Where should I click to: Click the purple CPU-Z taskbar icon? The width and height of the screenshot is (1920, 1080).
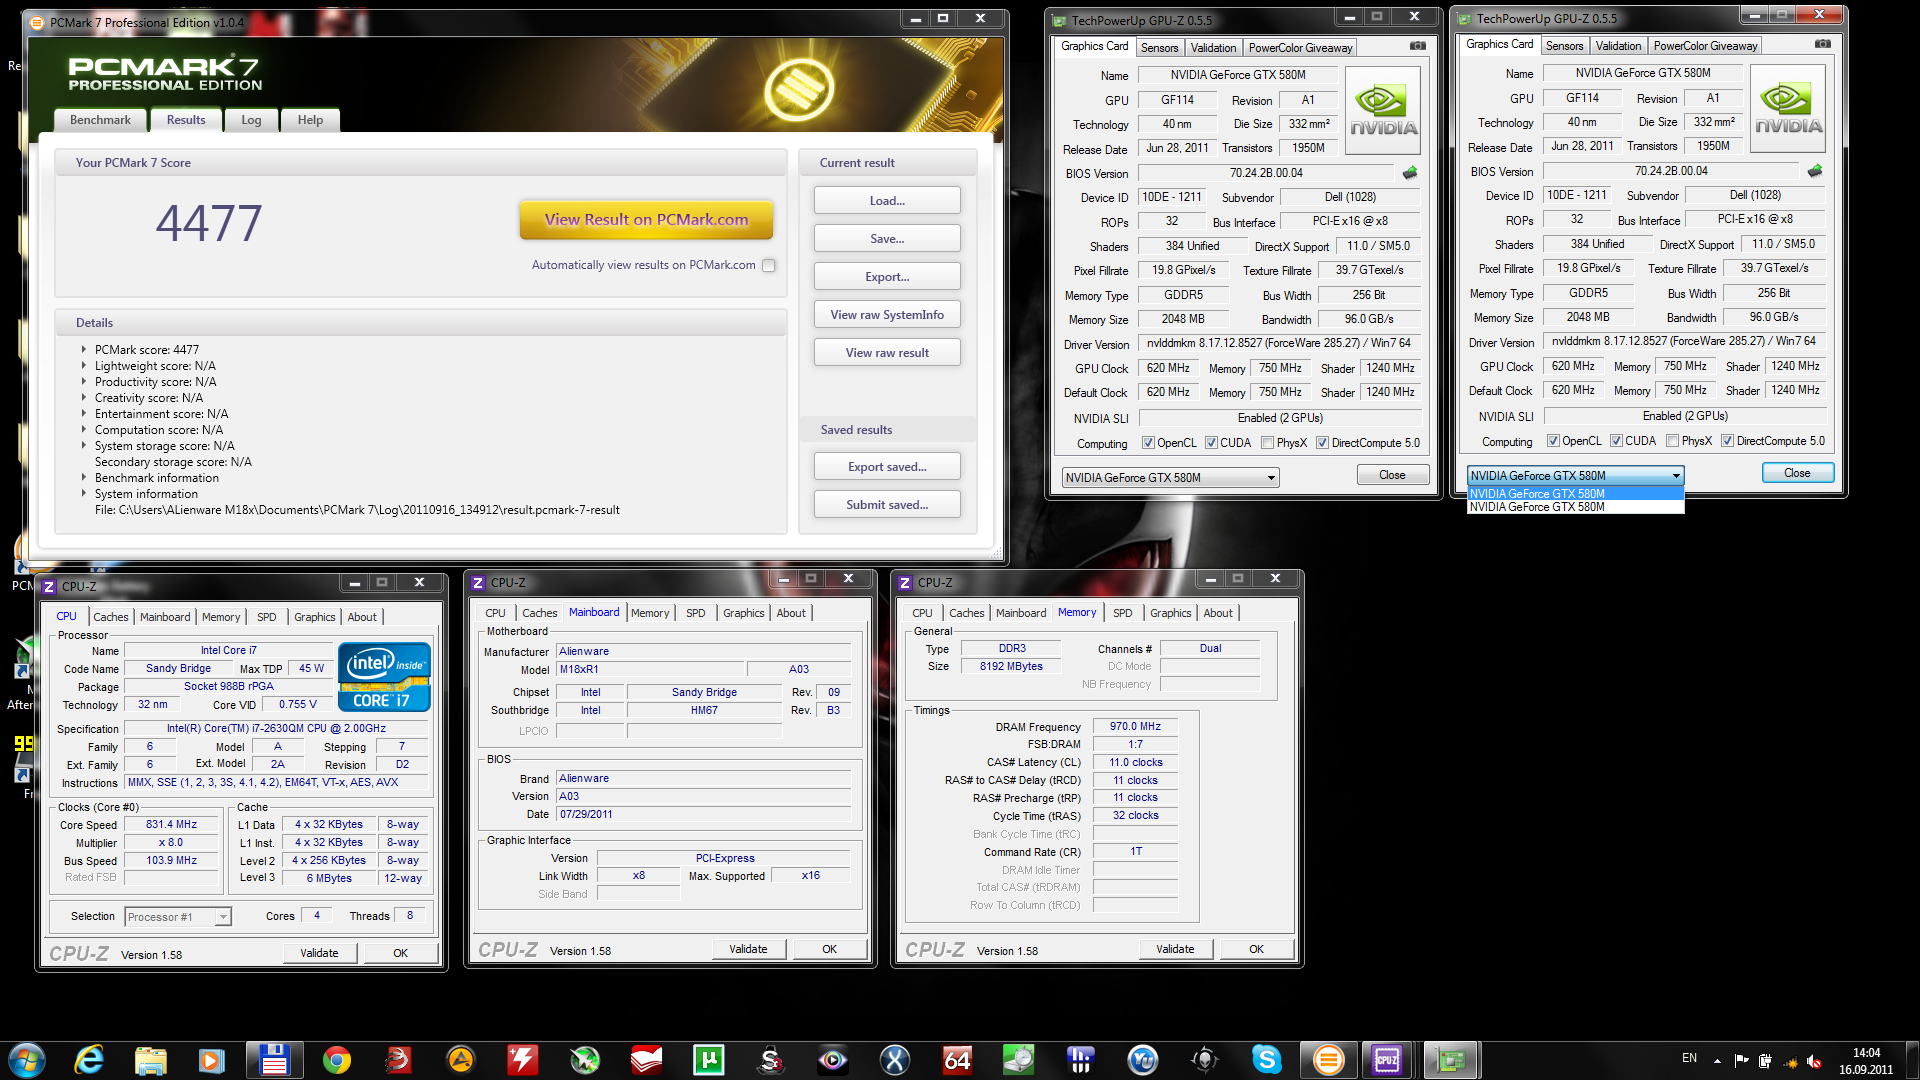tap(1387, 1059)
